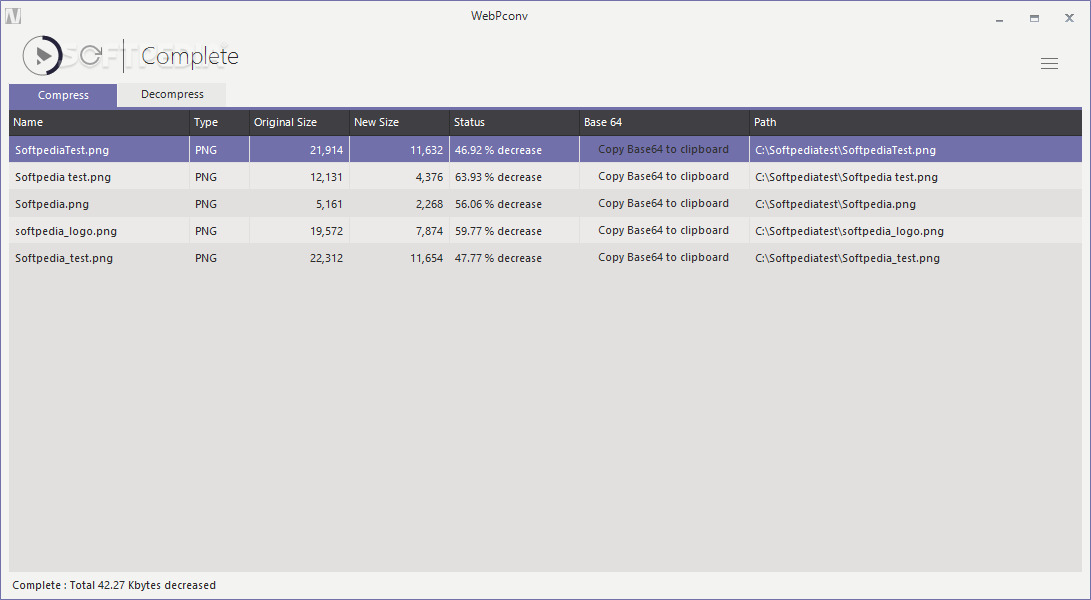Image resolution: width=1091 pixels, height=600 pixels.
Task: Click path C:\Softpediatest\SoftpediaTest.png
Action: point(845,150)
